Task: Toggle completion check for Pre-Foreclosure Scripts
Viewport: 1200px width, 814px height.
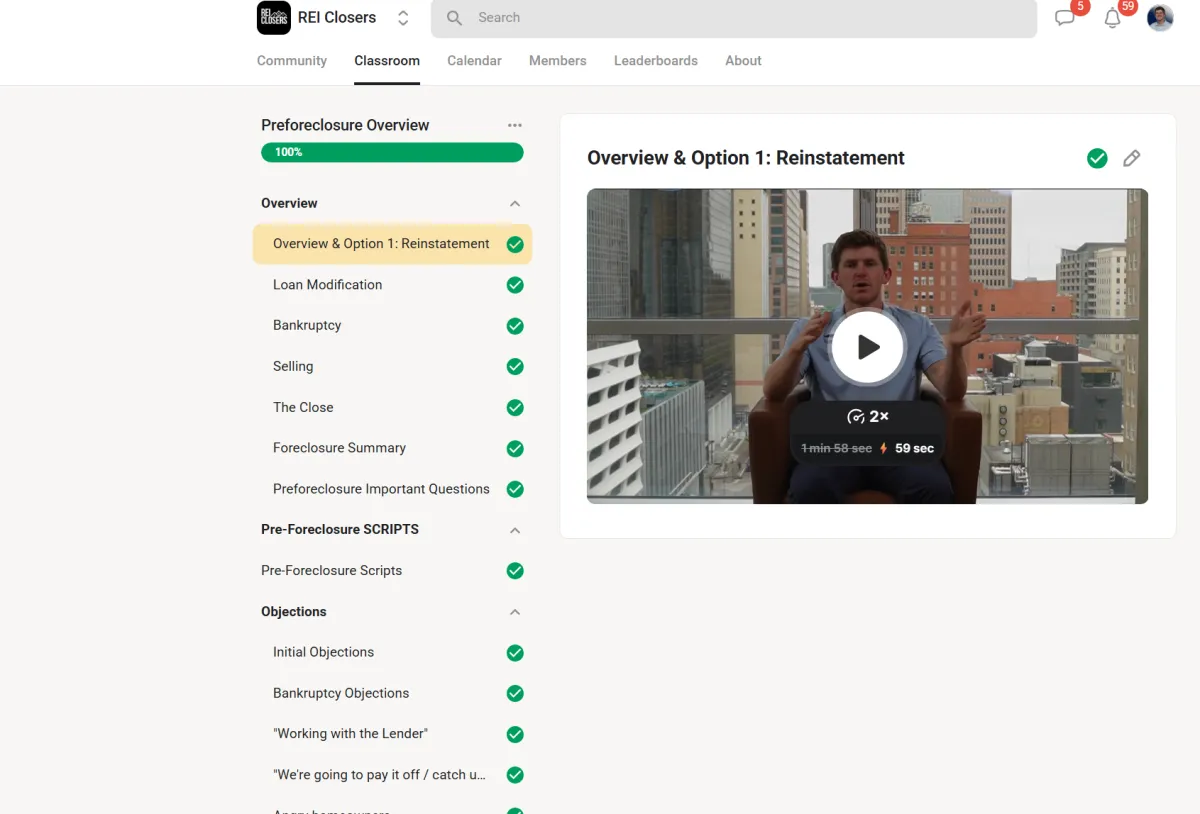Action: 515,571
